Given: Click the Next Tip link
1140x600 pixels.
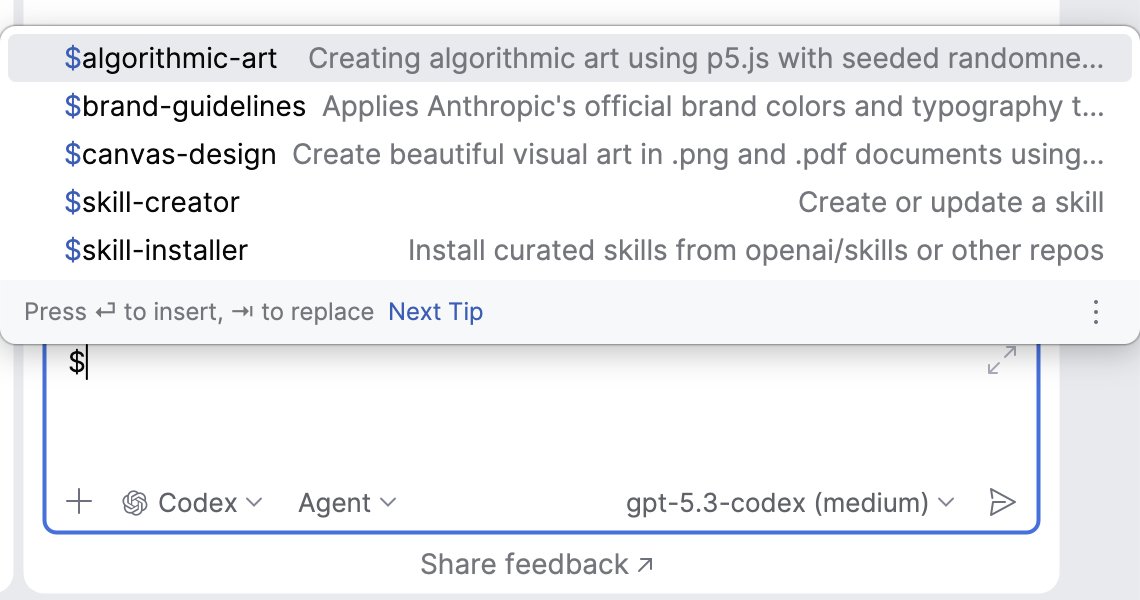Looking at the screenshot, I should tap(435, 312).
